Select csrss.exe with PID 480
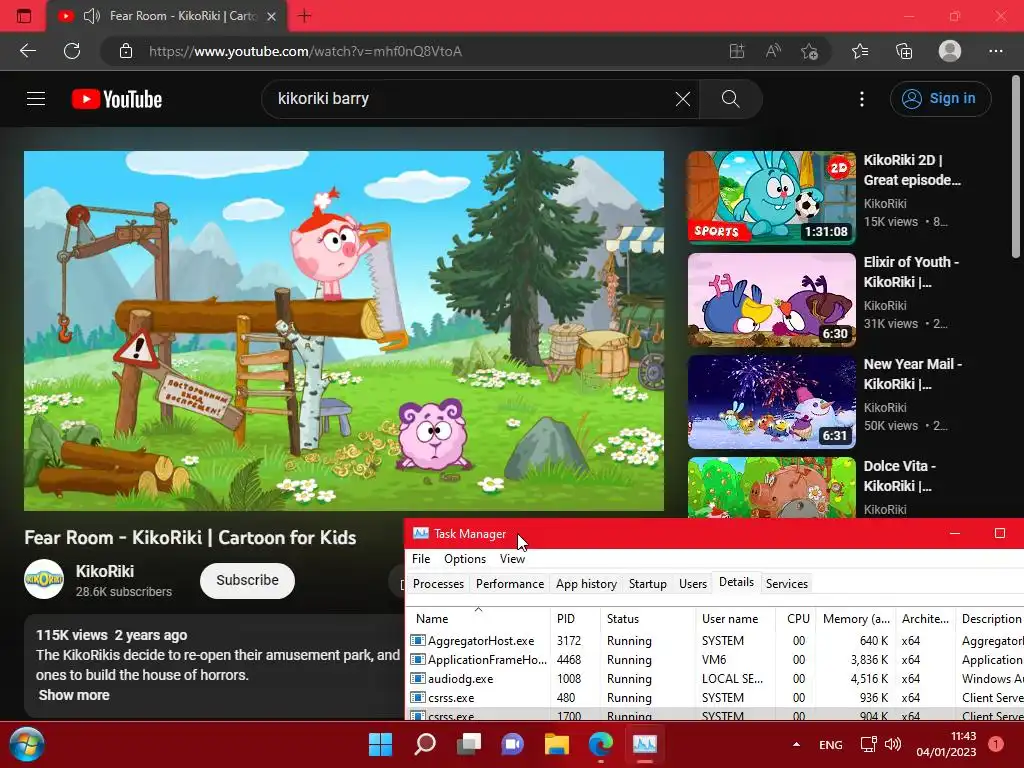1024x768 pixels. (714, 697)
